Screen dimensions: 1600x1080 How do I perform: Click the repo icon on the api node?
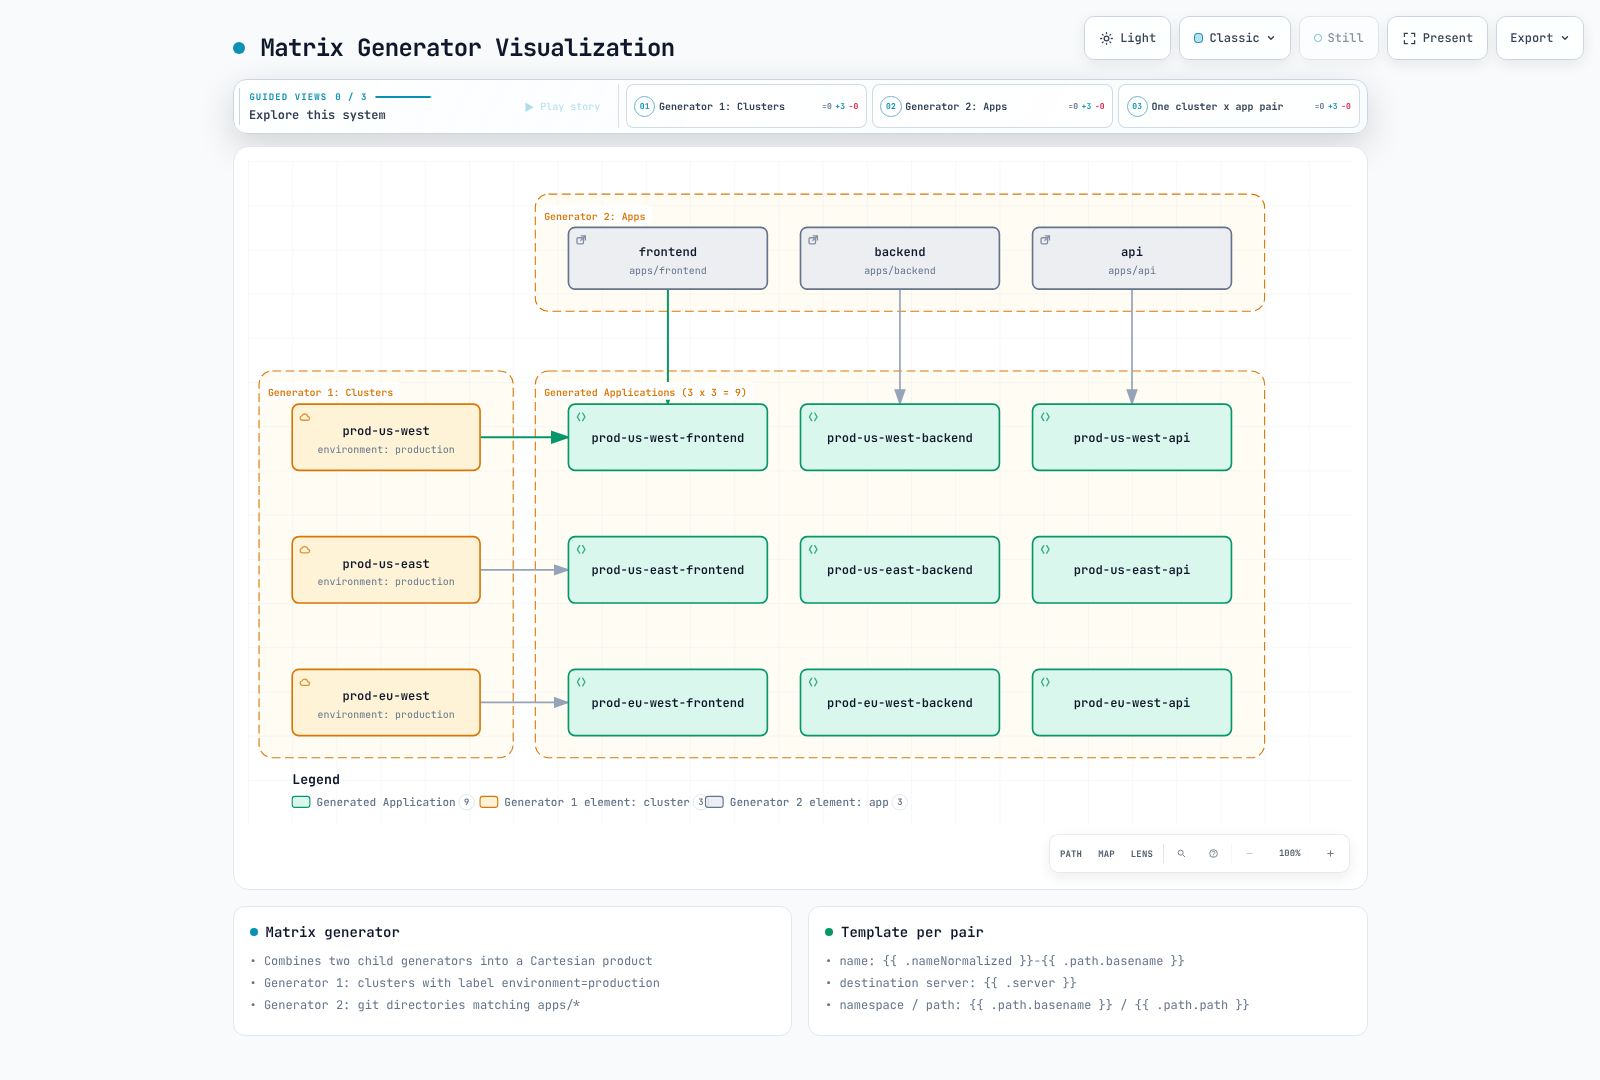tap(1045, 240)
